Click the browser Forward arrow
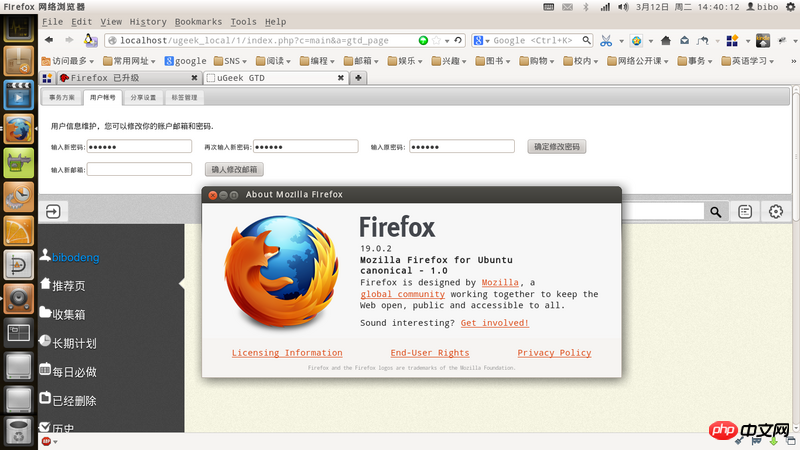Image resolution: width=800 pixels, height=450 pixels. pos(69,40)
